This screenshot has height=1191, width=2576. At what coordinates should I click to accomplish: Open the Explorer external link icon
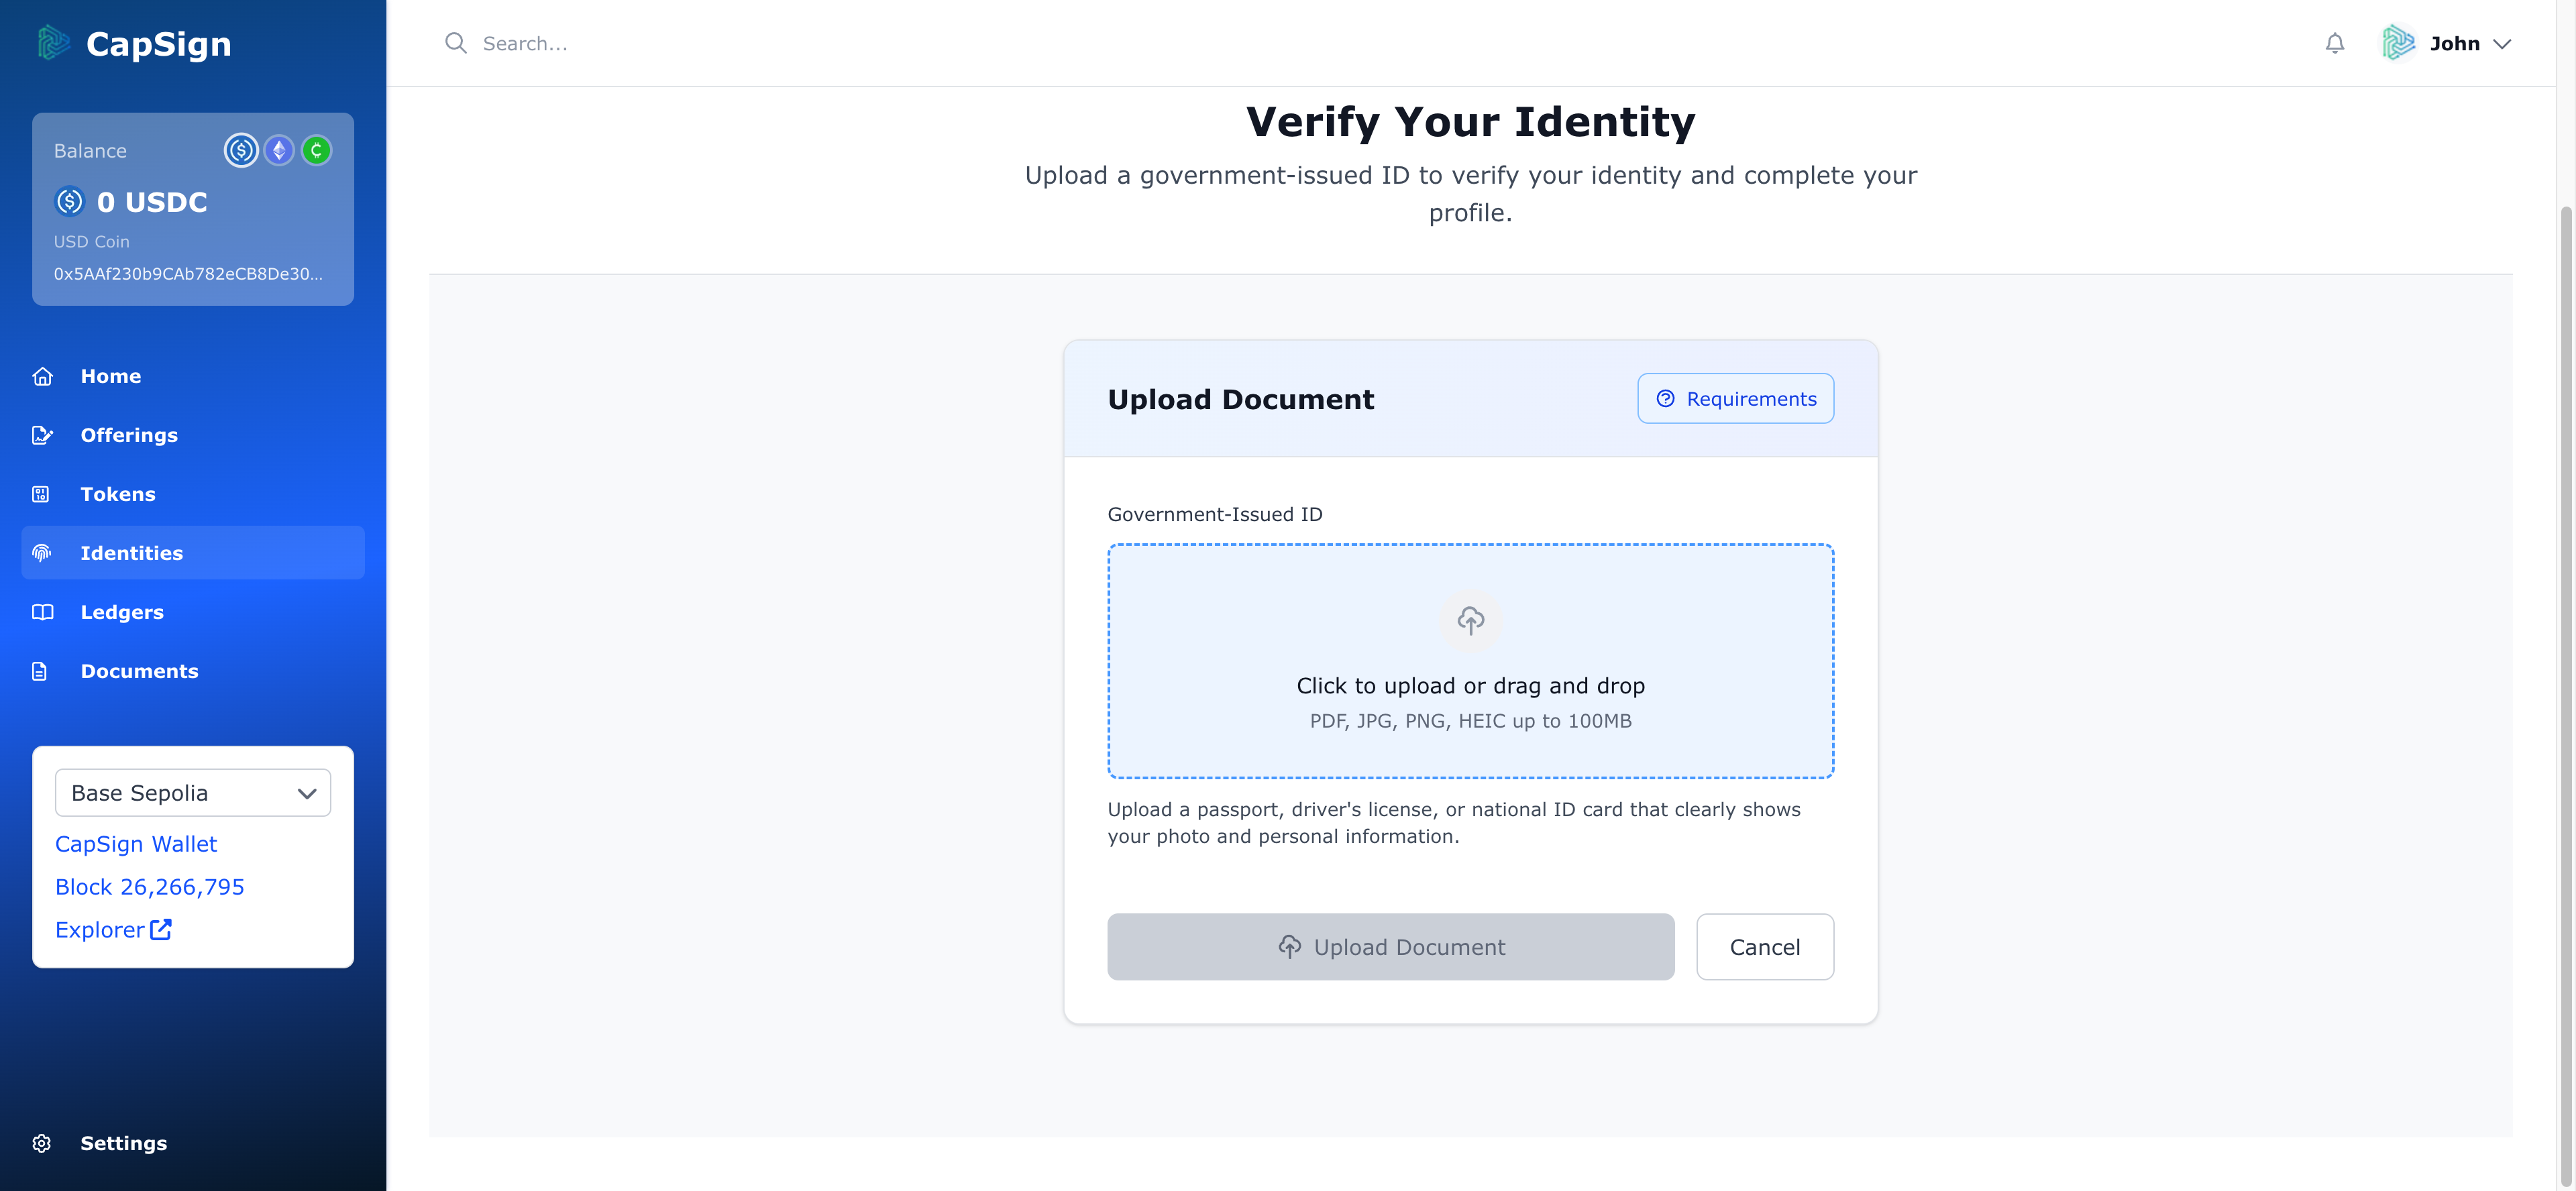pos(161,929)
